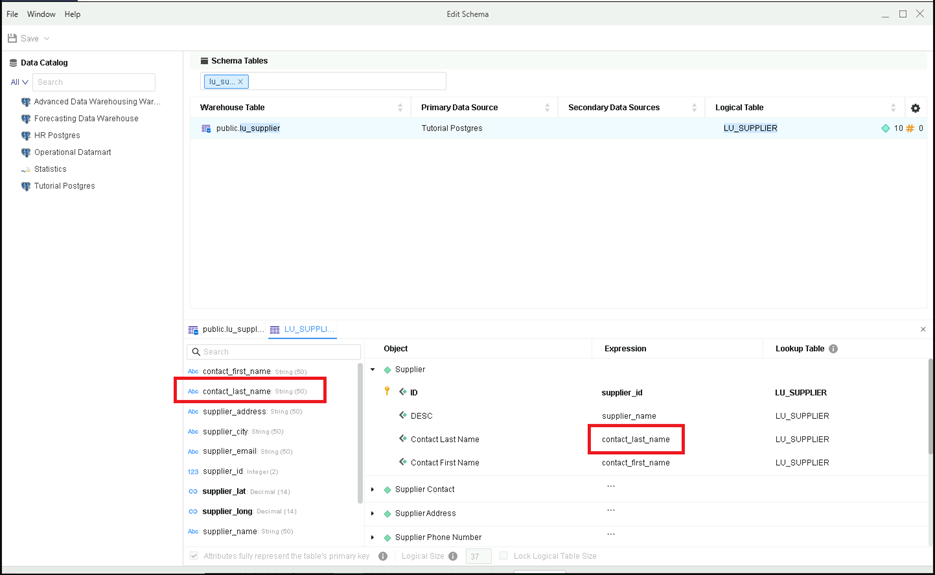Expand the Supplier Phone Number attribute
This screenshot has height=575, width=935.
tap(373, 537)
